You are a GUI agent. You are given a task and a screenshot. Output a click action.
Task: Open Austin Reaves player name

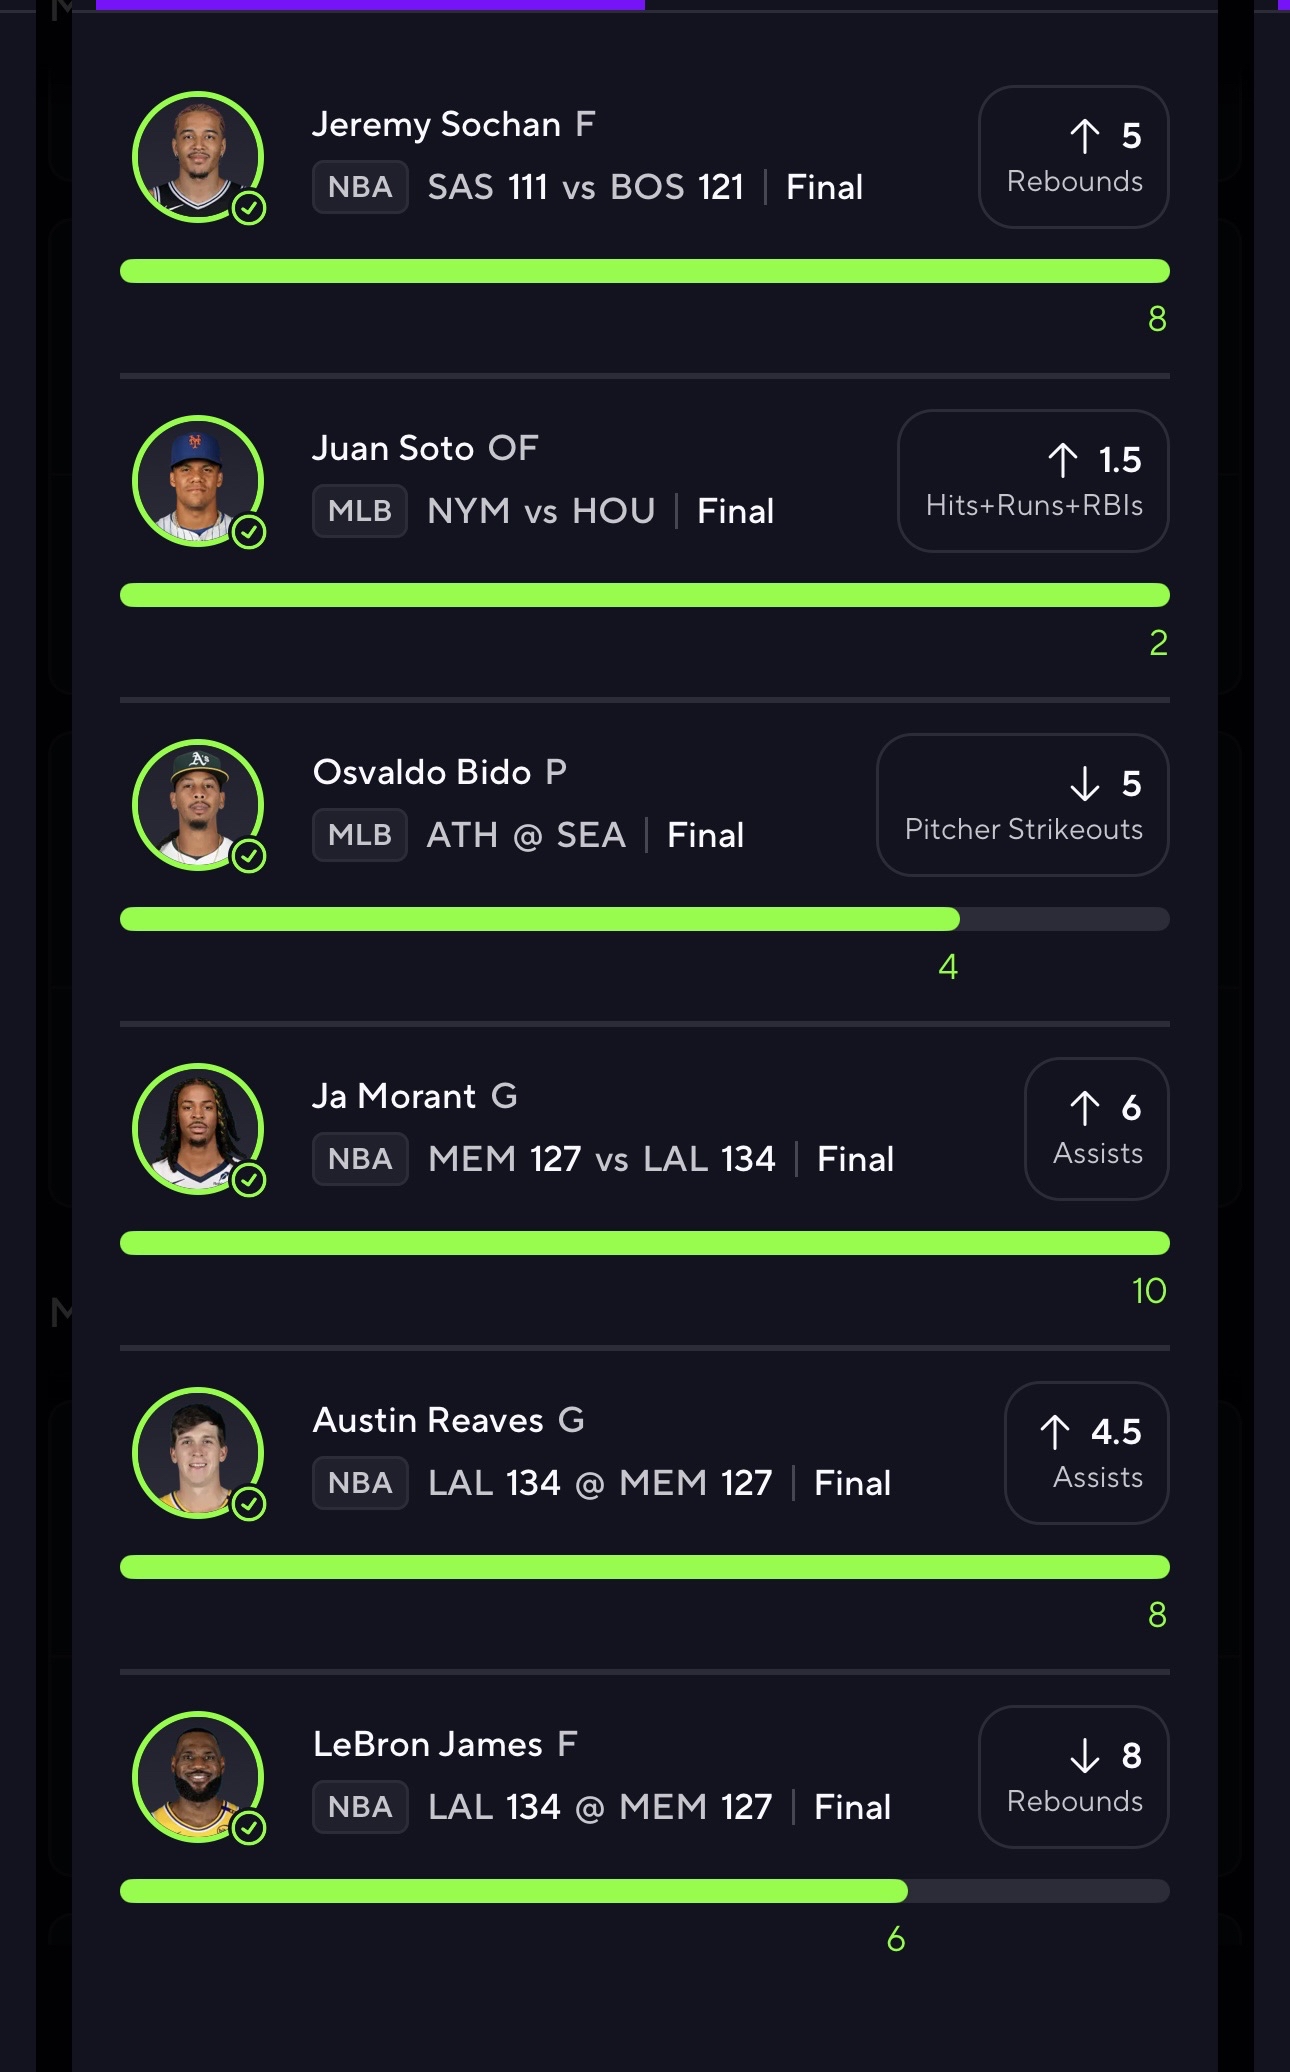tap(428, 1420)
